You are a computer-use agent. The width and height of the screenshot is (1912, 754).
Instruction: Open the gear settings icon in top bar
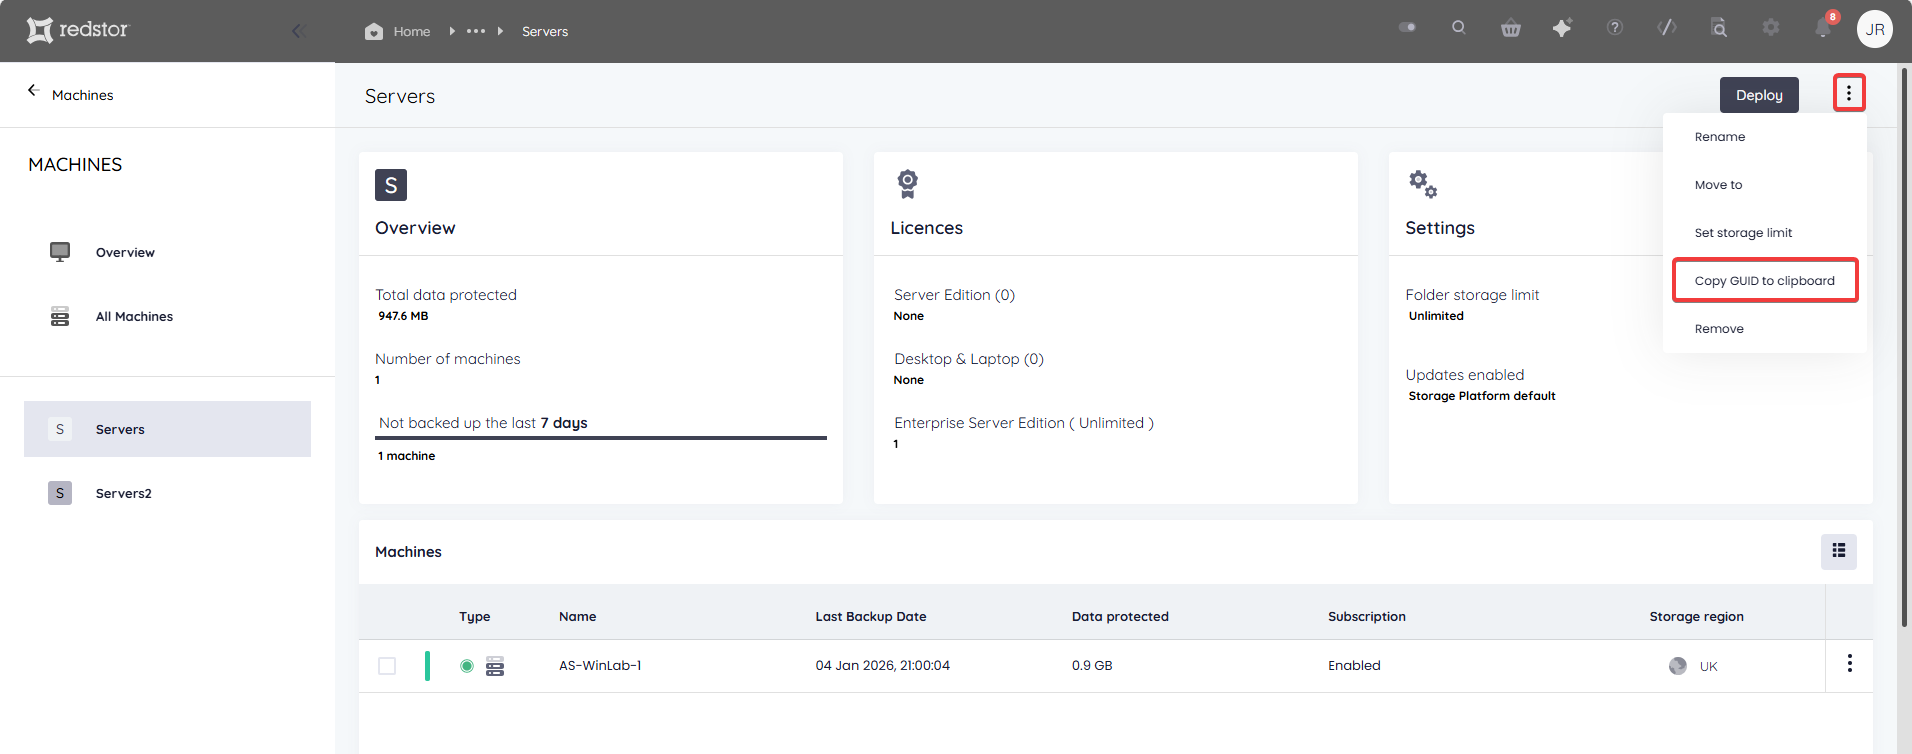click(x=1771, y=28)
